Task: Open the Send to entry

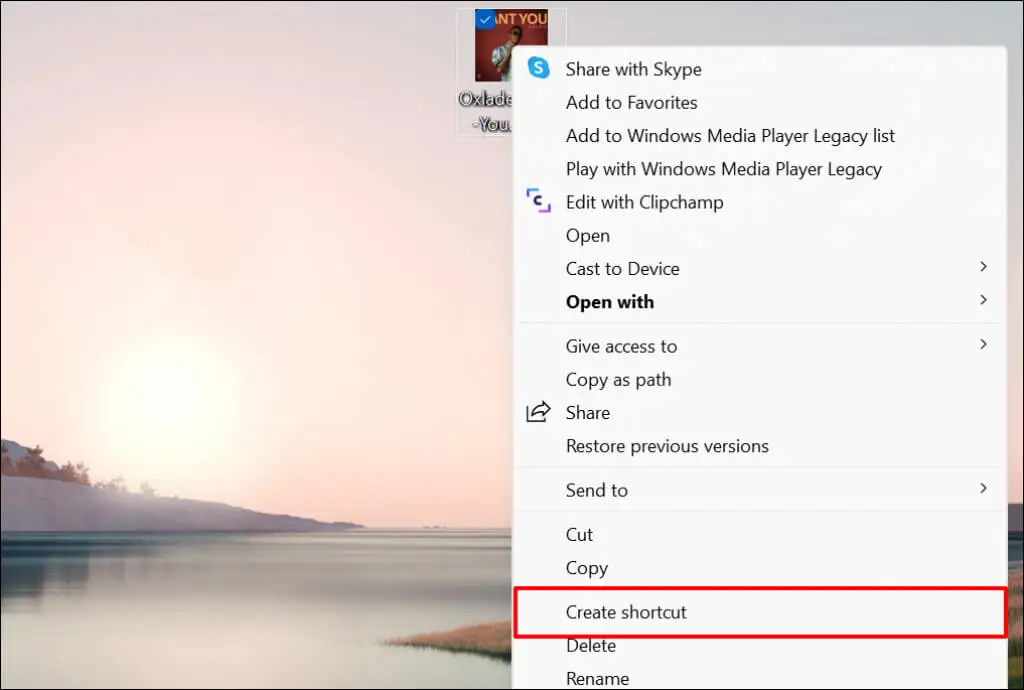Action: coord(760,490)
